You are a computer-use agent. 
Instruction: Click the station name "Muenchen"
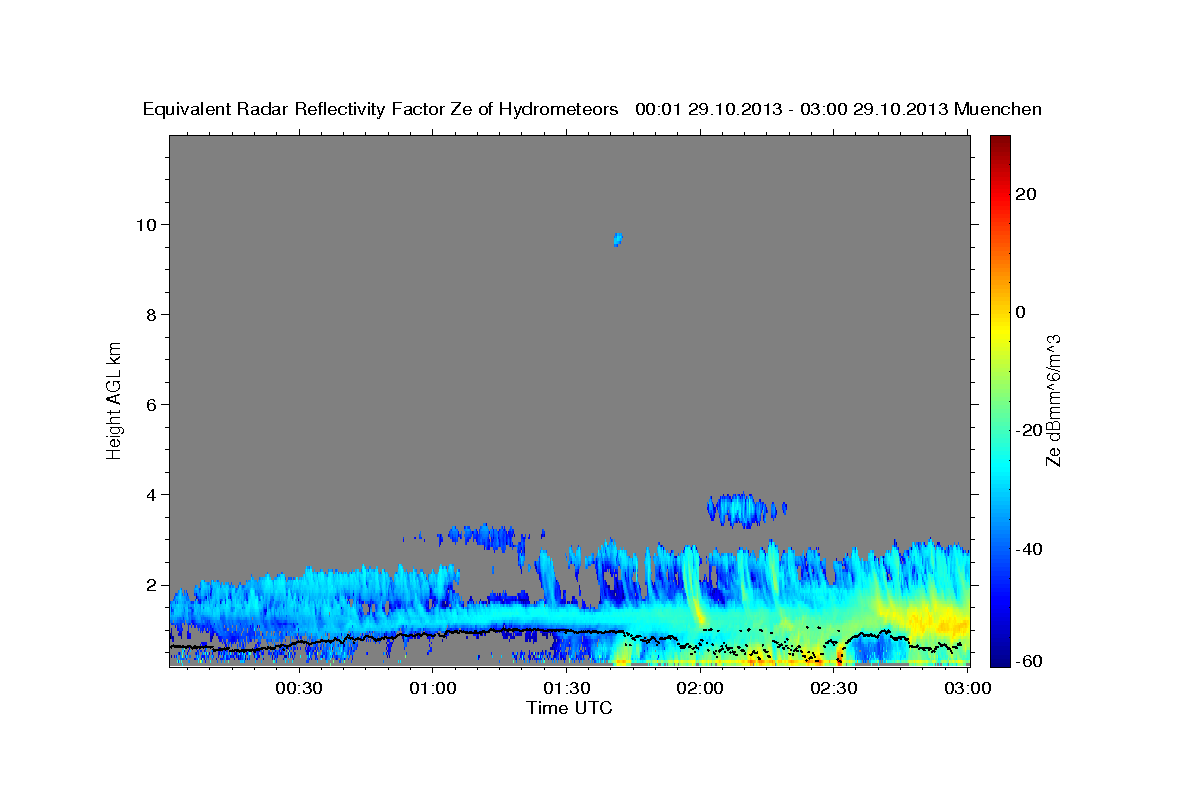pyautogui.click(x=998, y=109)
